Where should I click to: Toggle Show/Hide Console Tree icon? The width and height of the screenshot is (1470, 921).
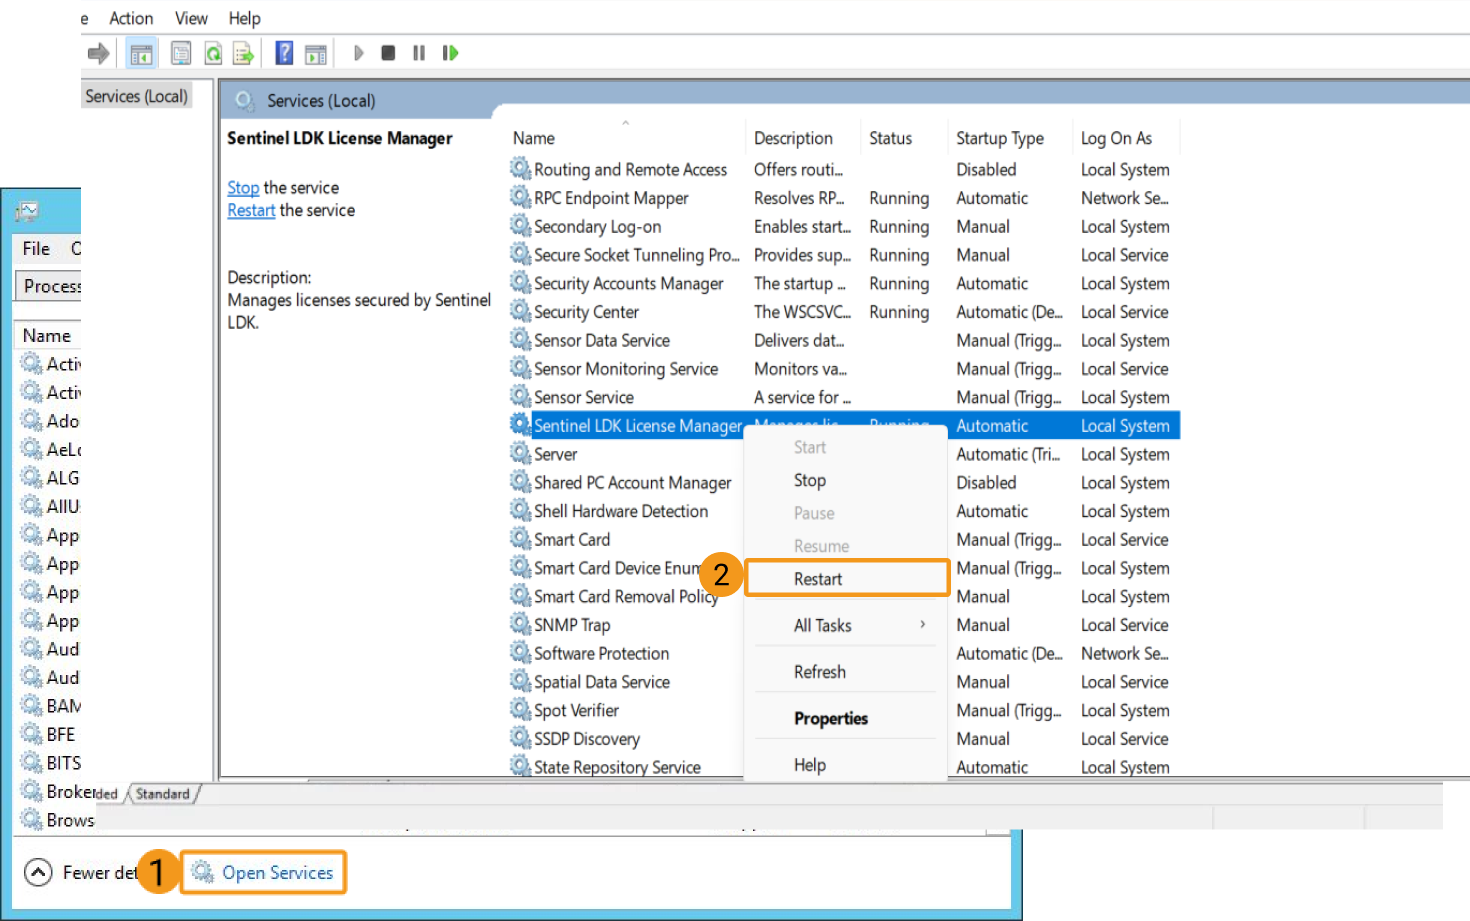142,53
